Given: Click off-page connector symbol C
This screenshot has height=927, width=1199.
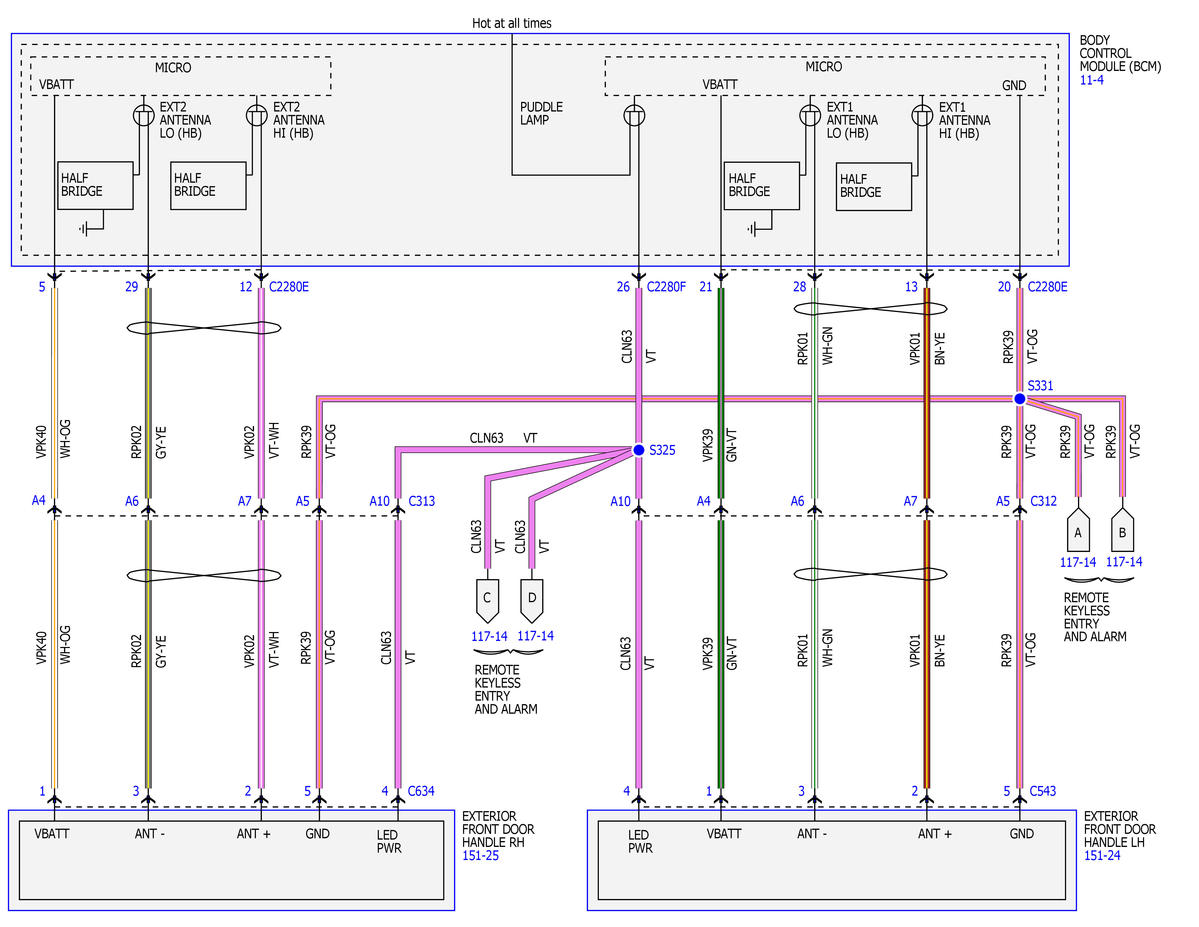Looking at the screenshot, I should pyautogui.click(x=487, y=600).
